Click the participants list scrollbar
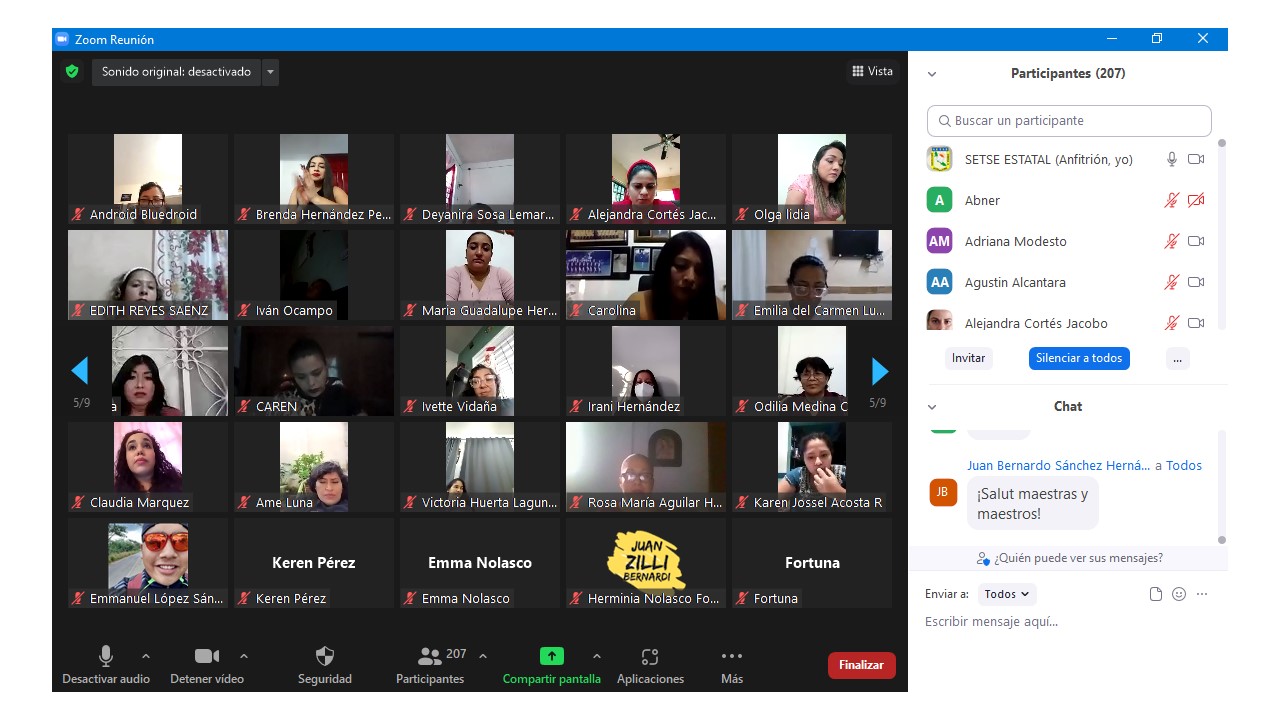Screen dimensions: 1280x720 pos(1221,235)
